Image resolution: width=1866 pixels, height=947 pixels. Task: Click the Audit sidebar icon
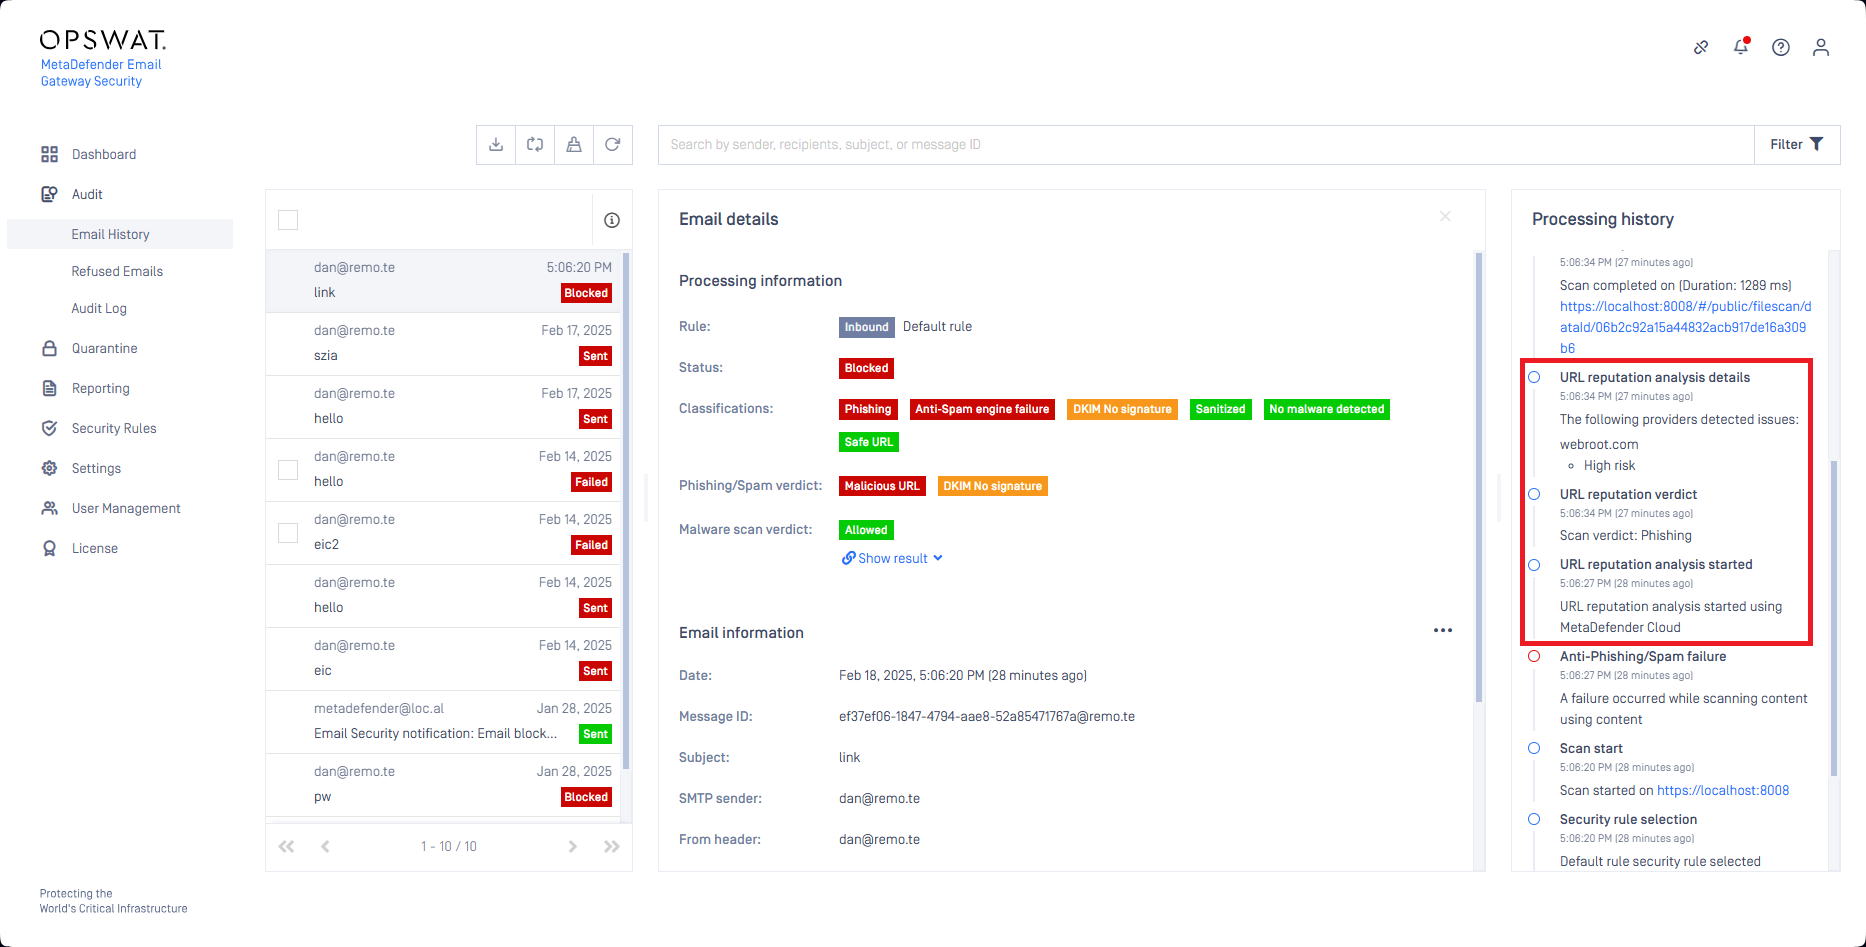click(49, 194)
